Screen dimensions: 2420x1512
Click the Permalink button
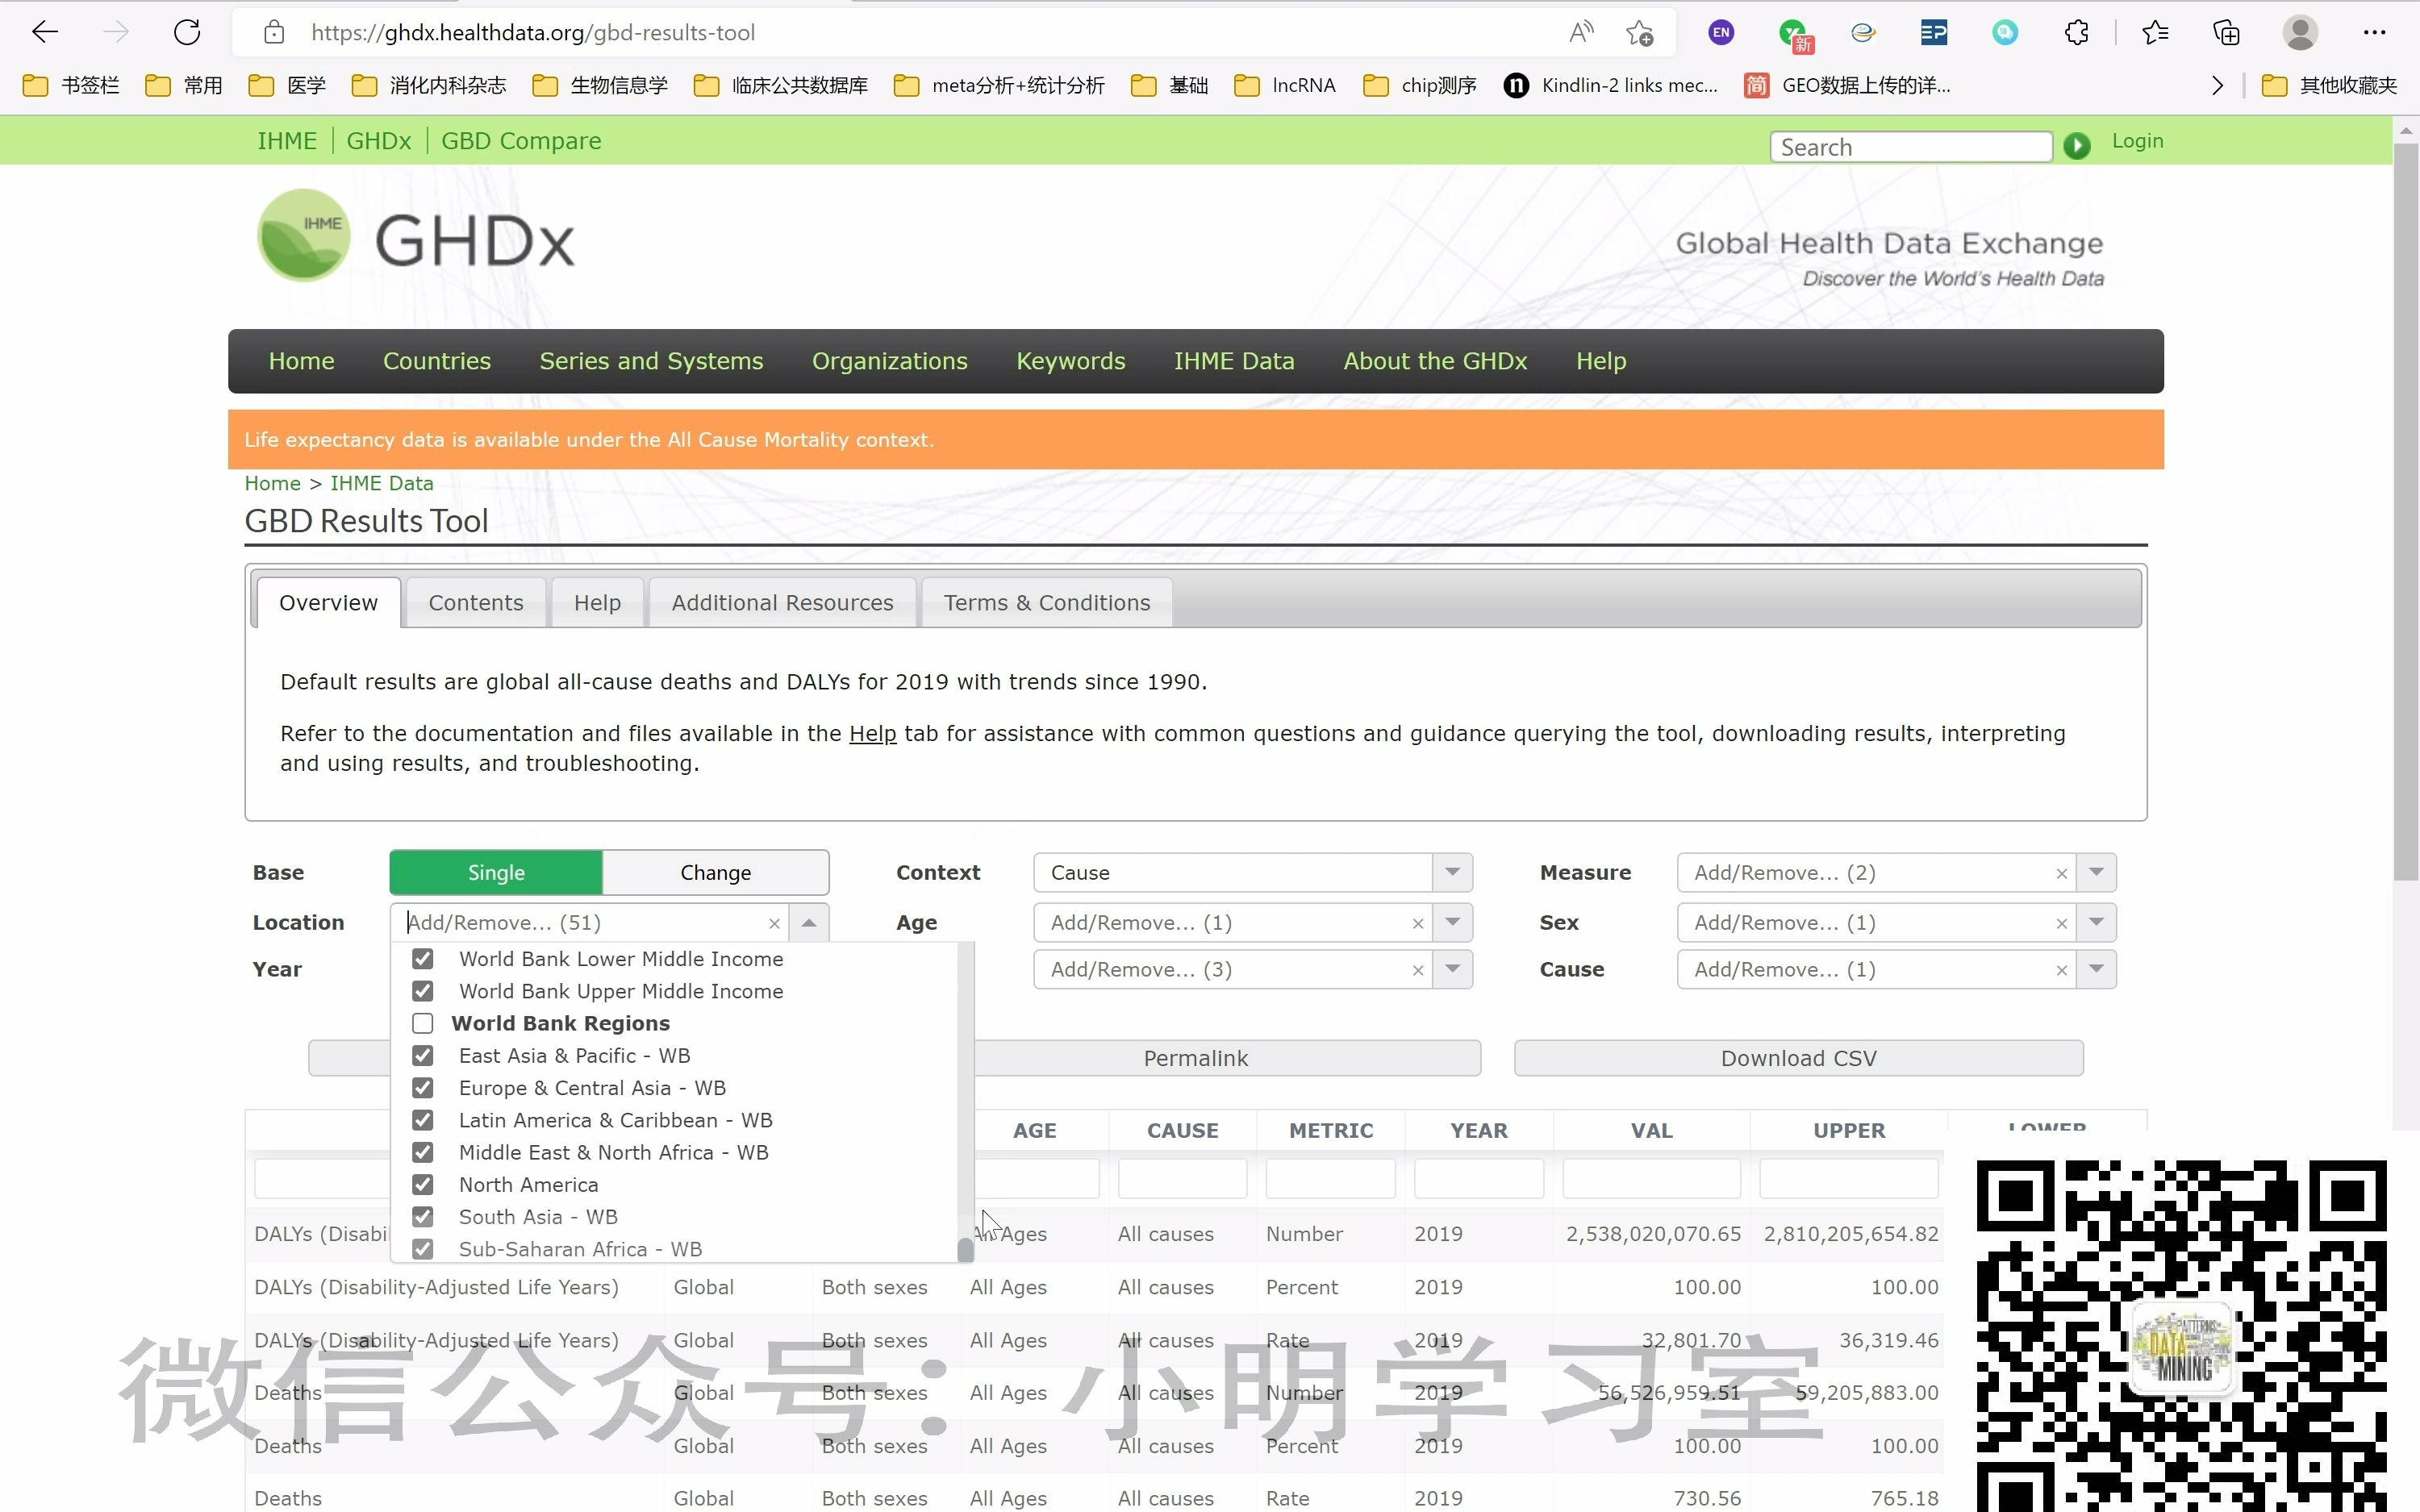(1196, 1058)
